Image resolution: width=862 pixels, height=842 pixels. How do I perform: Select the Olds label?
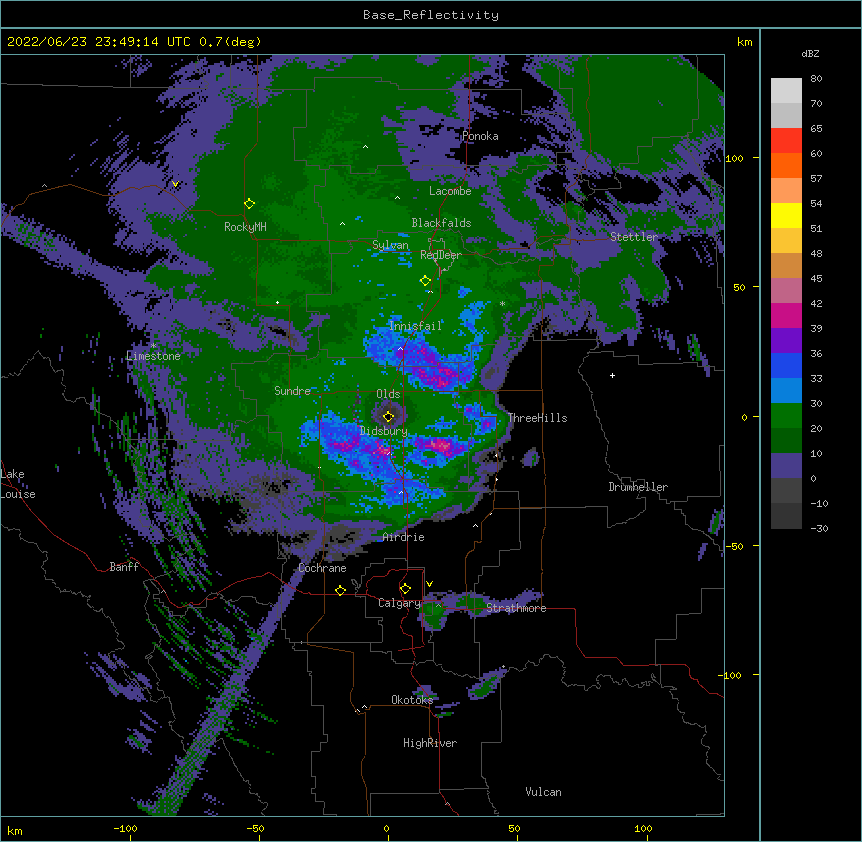coord(388,394)
